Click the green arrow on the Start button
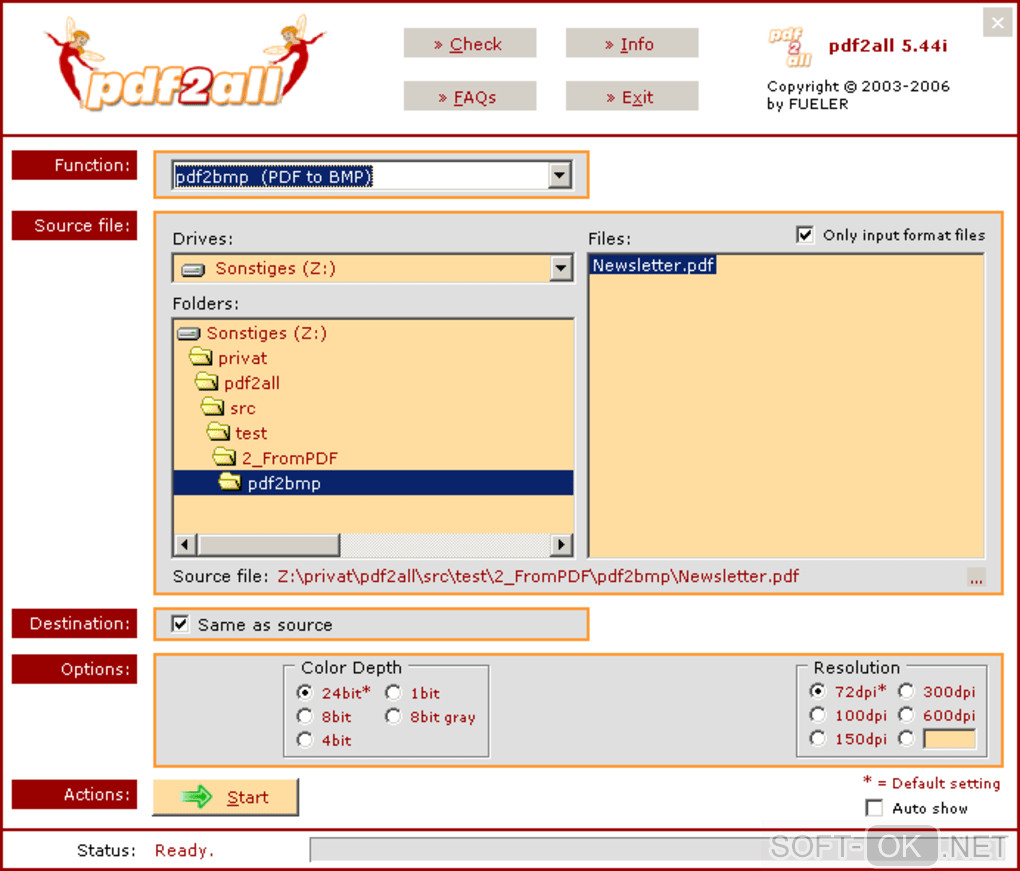 (x=196, y=796)
